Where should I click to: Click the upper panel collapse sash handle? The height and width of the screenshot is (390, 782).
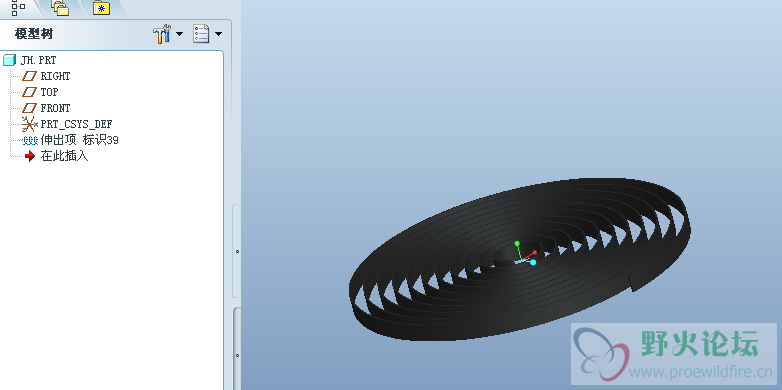(237, 251)
